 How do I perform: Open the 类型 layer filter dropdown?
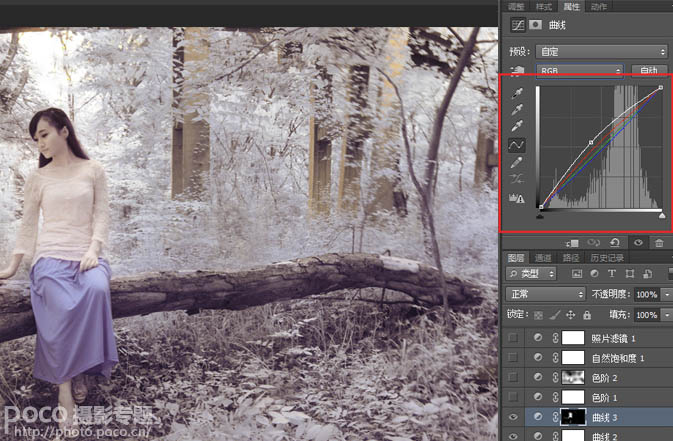point(531,274)
